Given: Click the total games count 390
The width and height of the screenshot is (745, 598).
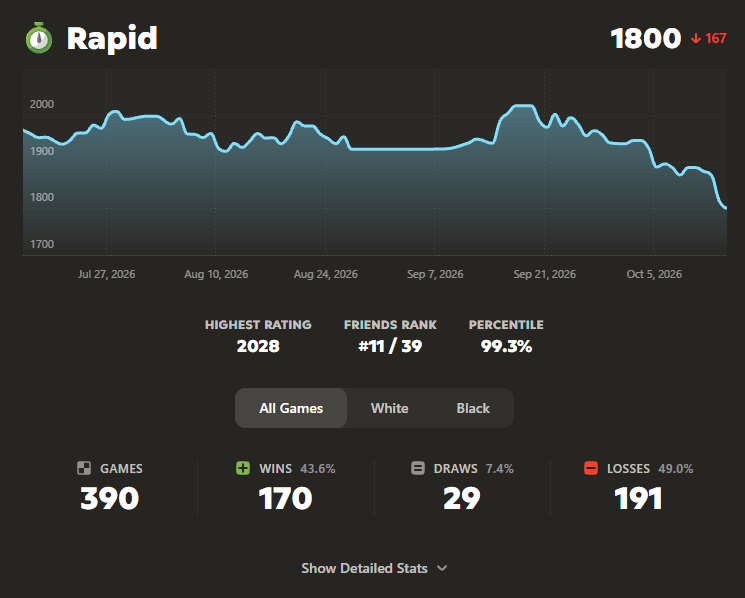Looking at the screenshot, I should pyautogui.click(x=110, y=498).
